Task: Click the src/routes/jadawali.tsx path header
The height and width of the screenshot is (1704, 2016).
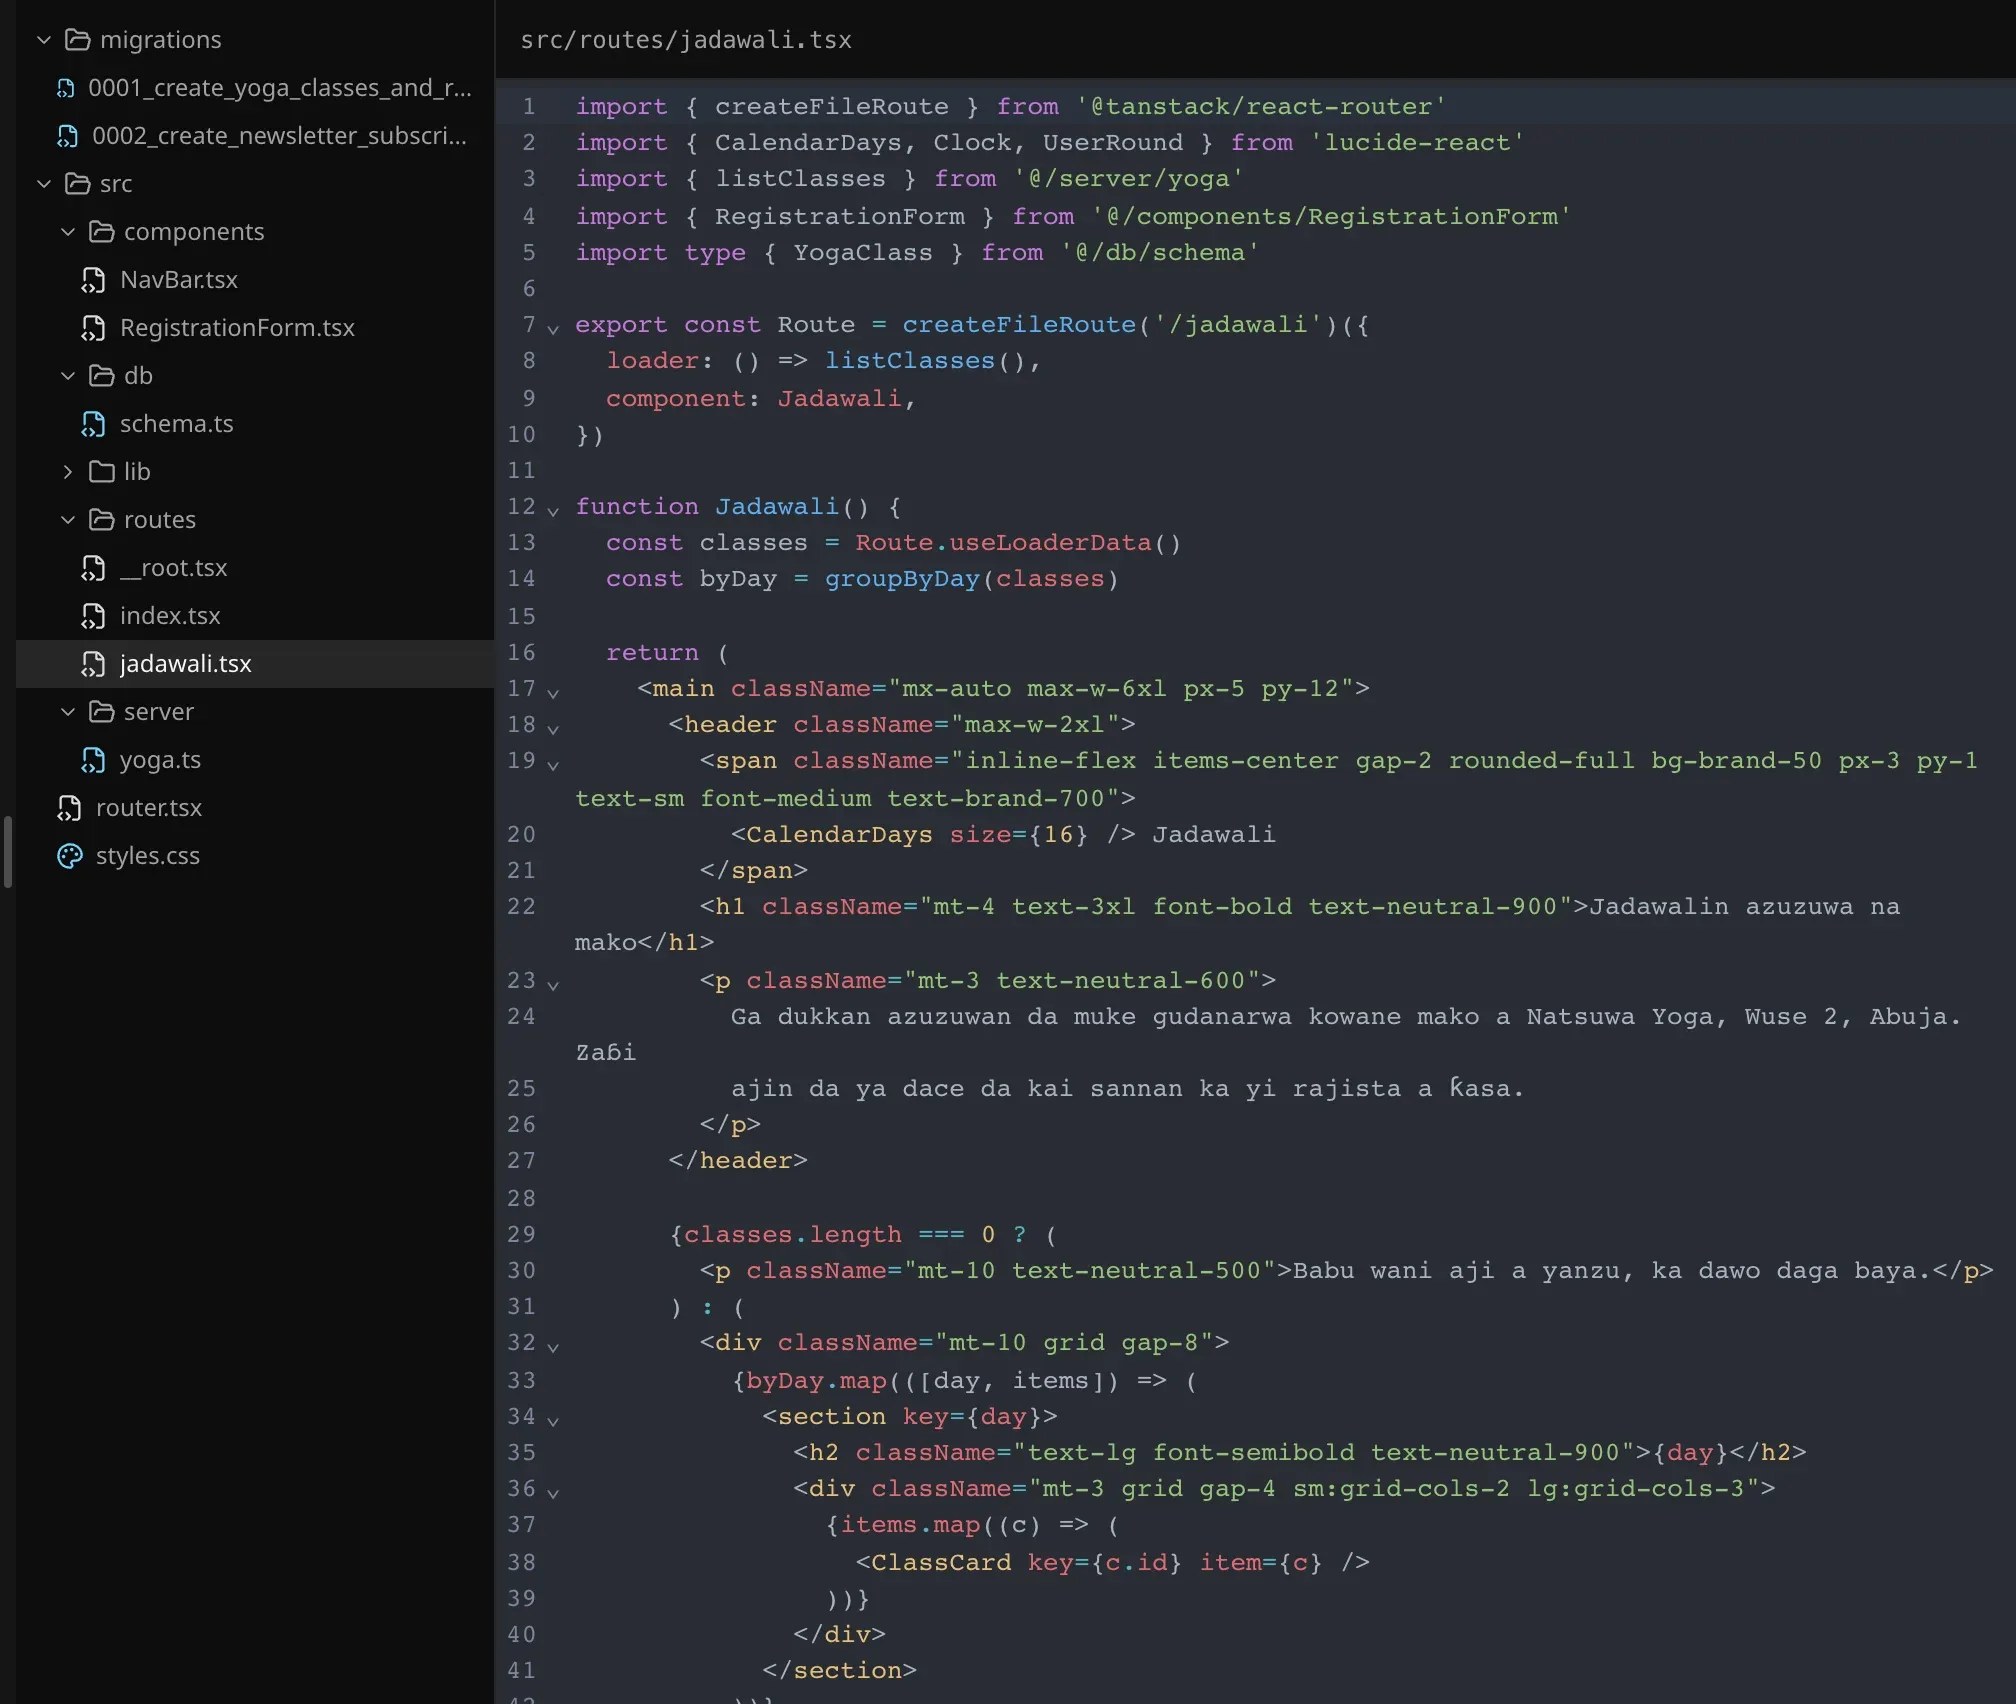Action: (686, 40)
